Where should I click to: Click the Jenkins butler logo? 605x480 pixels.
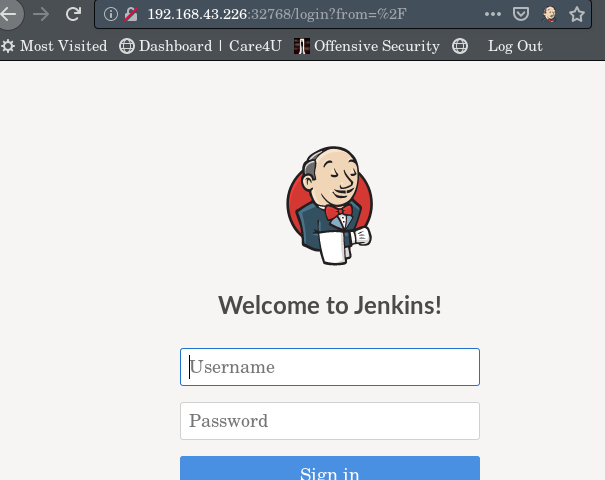point(330,206)
